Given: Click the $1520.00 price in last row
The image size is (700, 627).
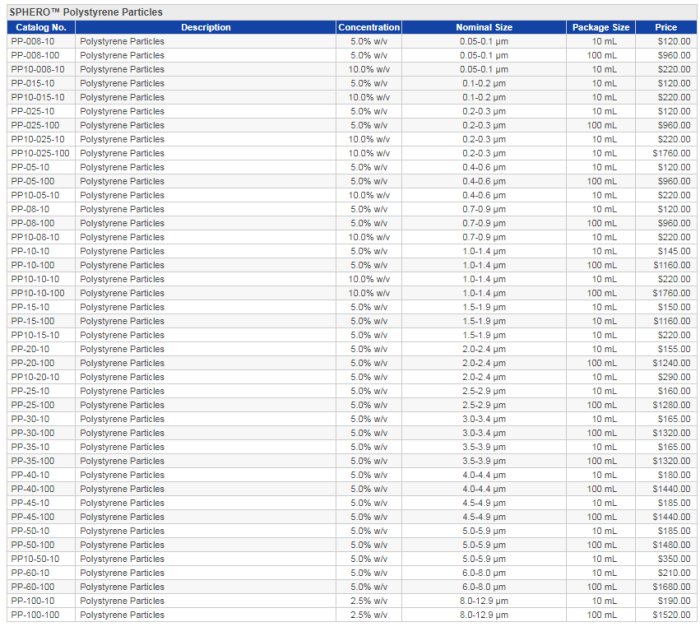Looking at the screenshot, I should 670,615.
